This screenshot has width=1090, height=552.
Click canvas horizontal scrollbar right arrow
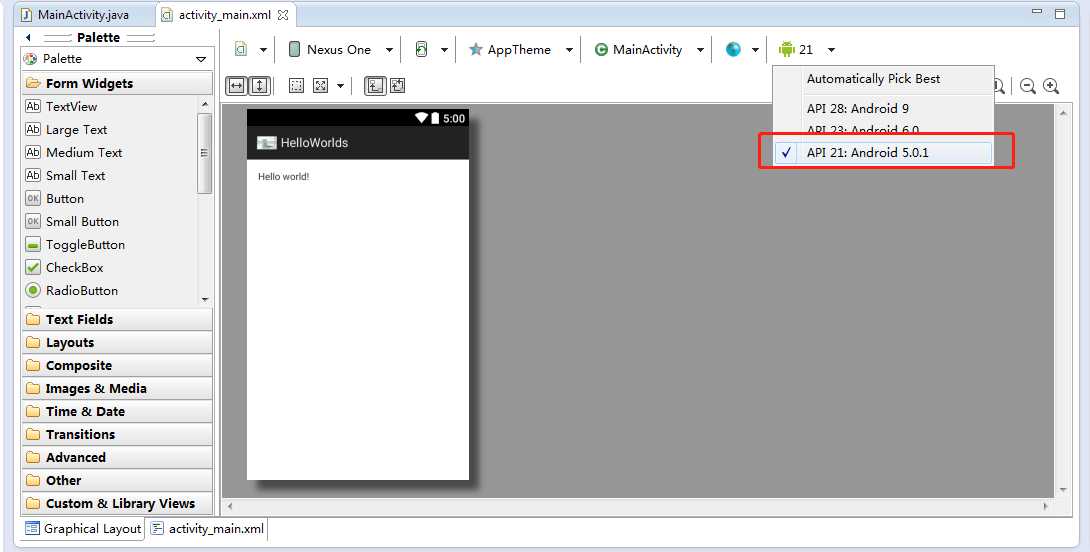click(x=1046, y=506)
